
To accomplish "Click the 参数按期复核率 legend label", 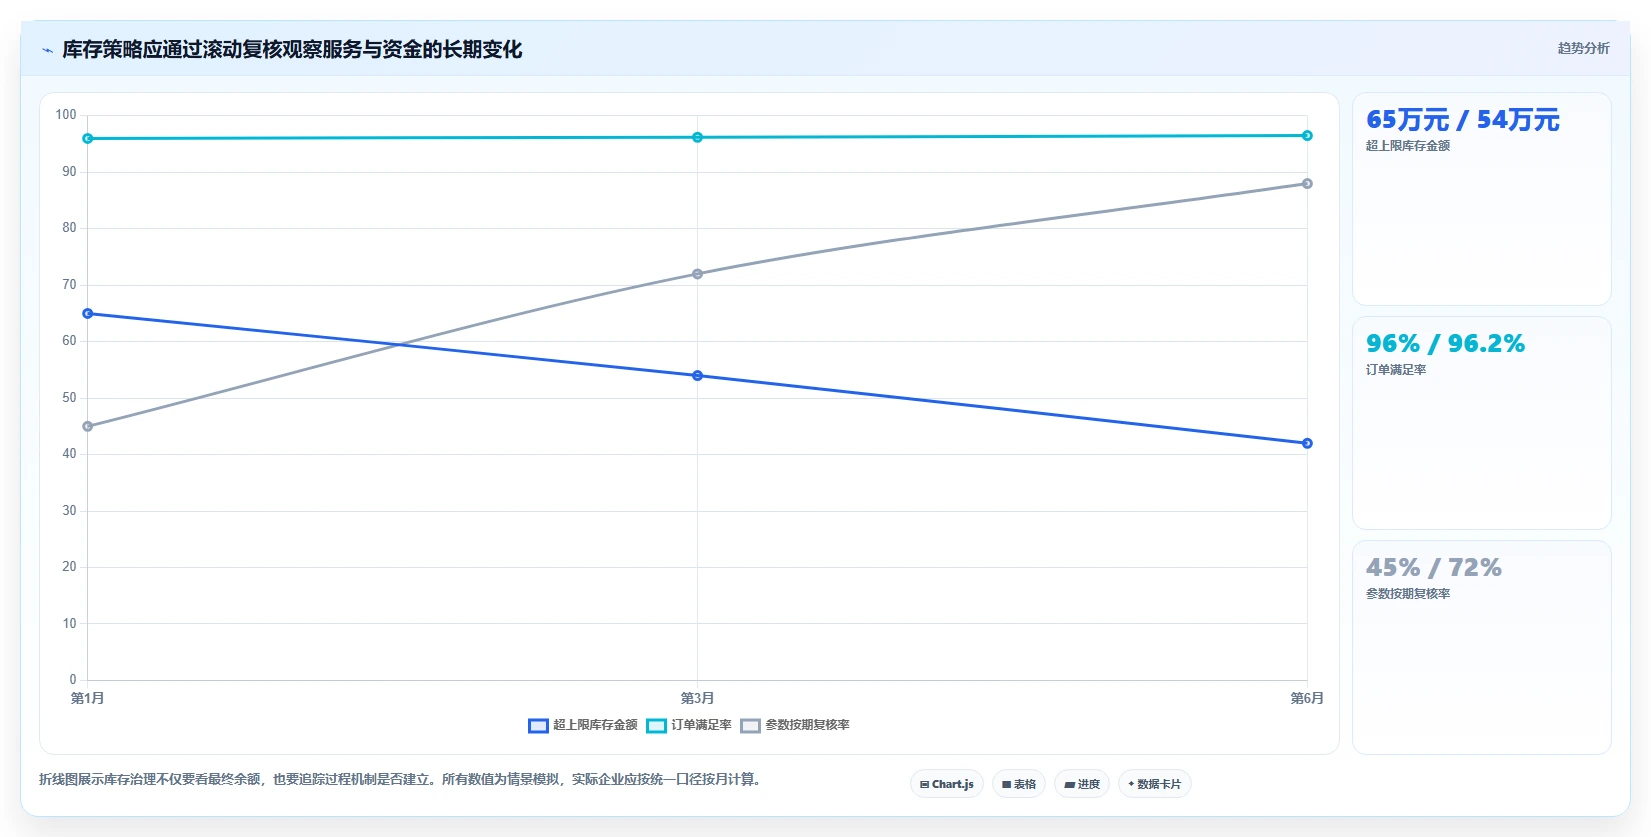I will pyautogui.click(x=807, y=725).
